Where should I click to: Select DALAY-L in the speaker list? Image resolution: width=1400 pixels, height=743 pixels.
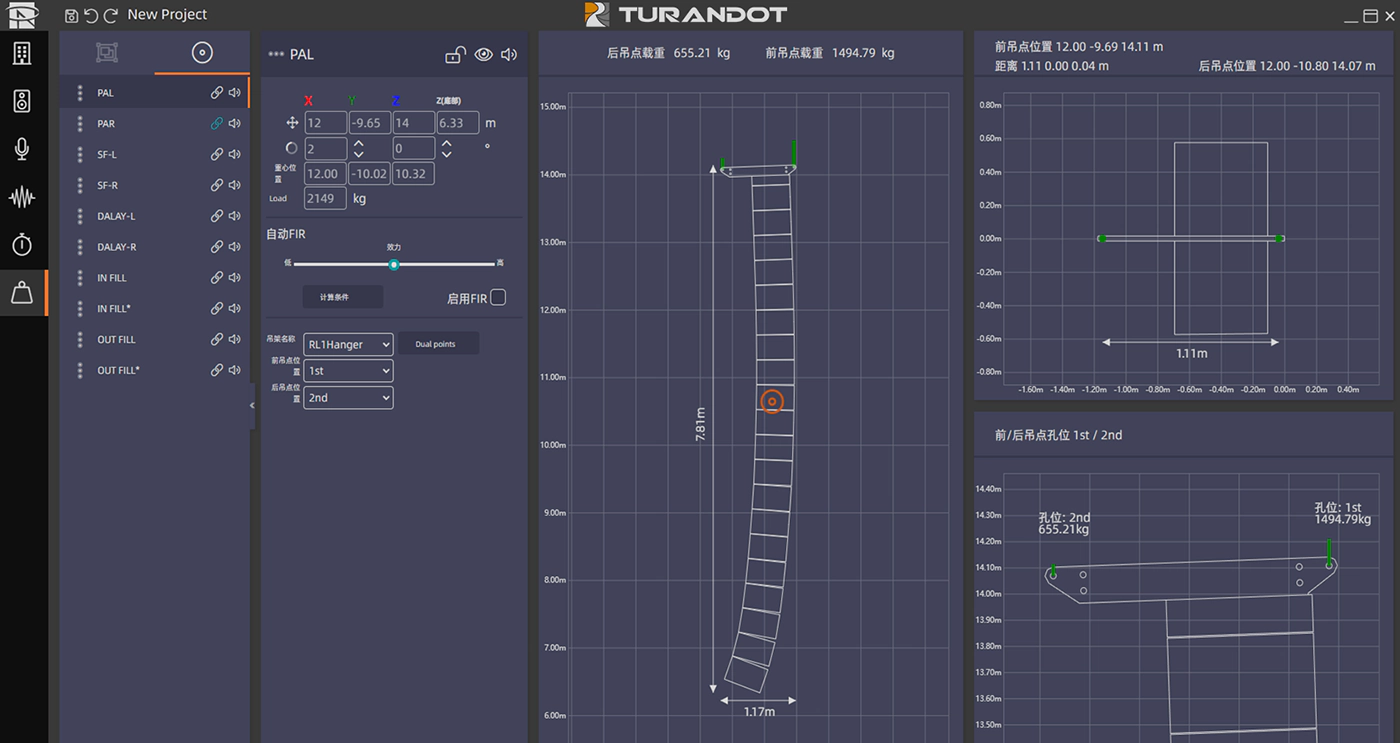point(116,217)
